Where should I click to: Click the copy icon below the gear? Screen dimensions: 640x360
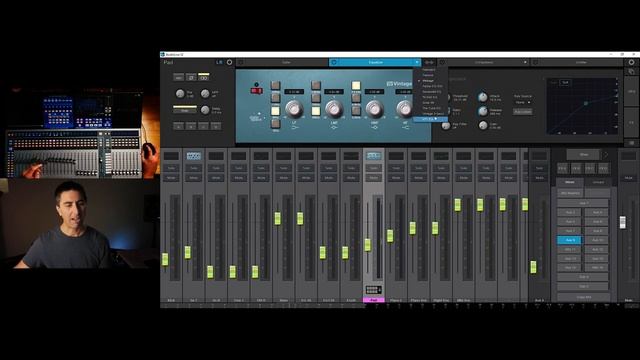[631, 72]
